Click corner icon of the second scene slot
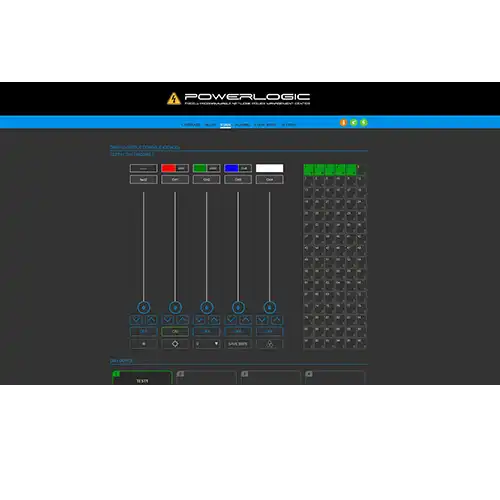Screen dimensions: 500x500 click(180, 374)
